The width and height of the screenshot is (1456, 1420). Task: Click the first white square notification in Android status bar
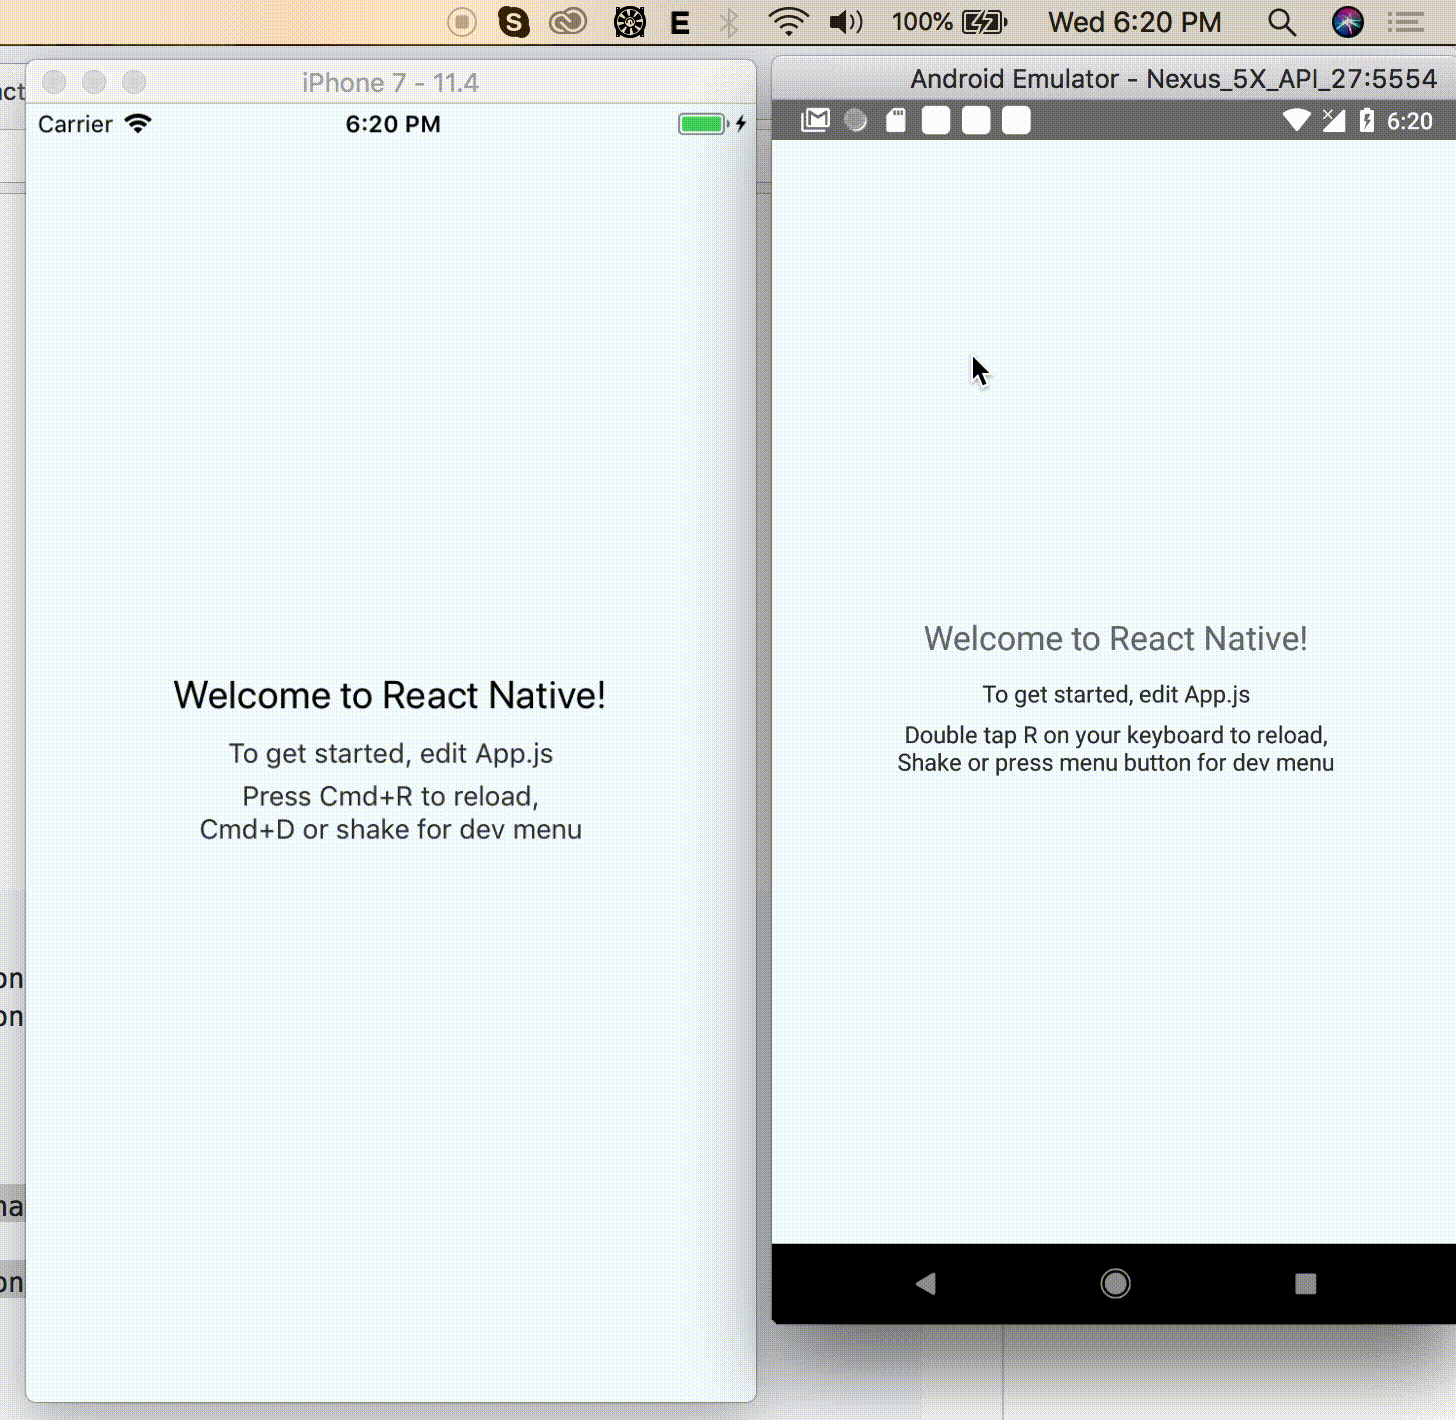[x=936, y=121]
